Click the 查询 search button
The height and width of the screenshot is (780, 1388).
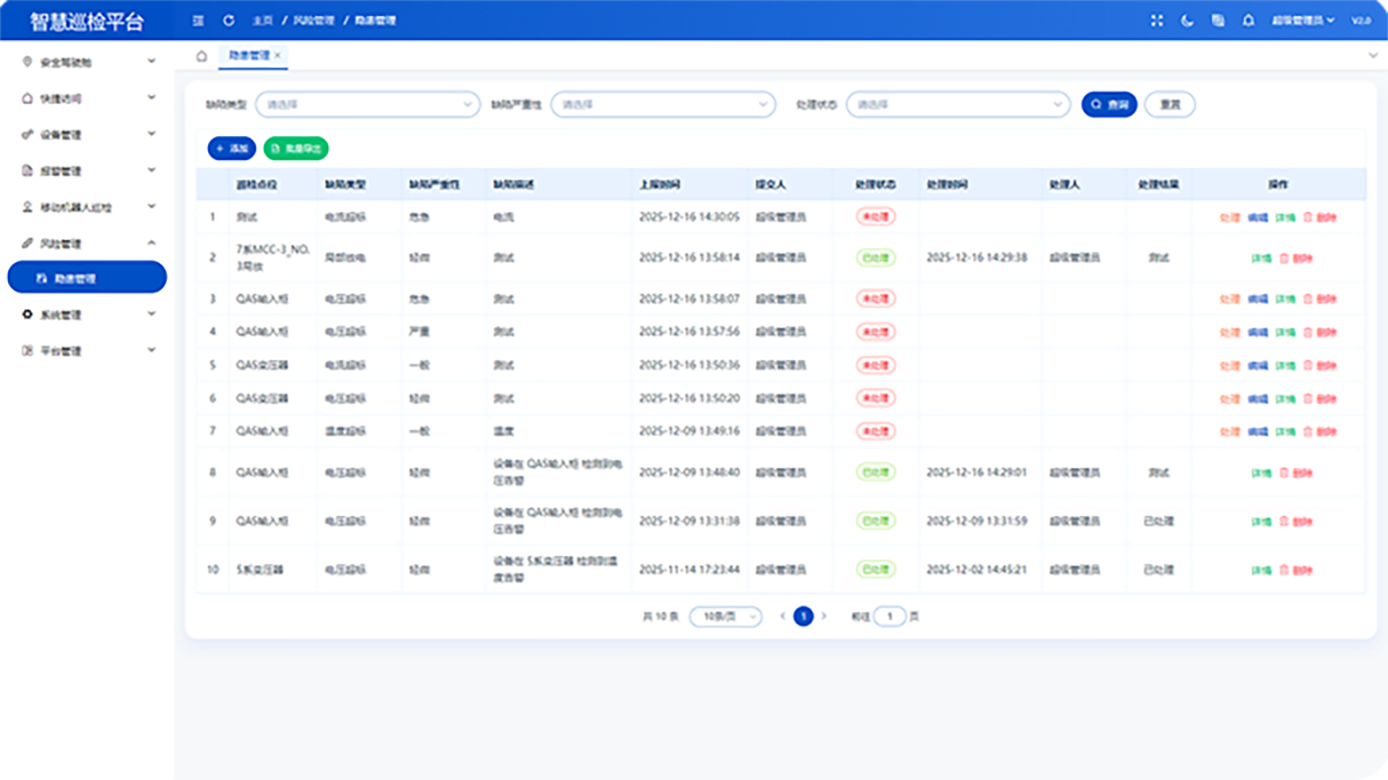click(x=1109, y=104)
